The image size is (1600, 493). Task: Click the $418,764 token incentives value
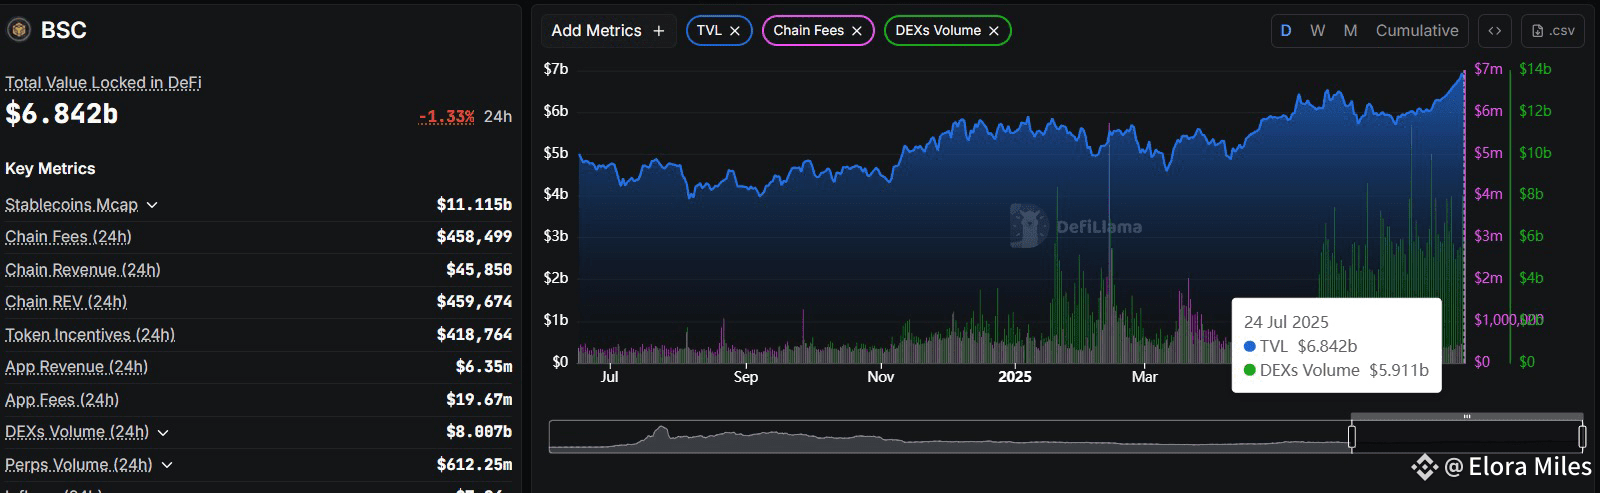[x=474, y=335]
